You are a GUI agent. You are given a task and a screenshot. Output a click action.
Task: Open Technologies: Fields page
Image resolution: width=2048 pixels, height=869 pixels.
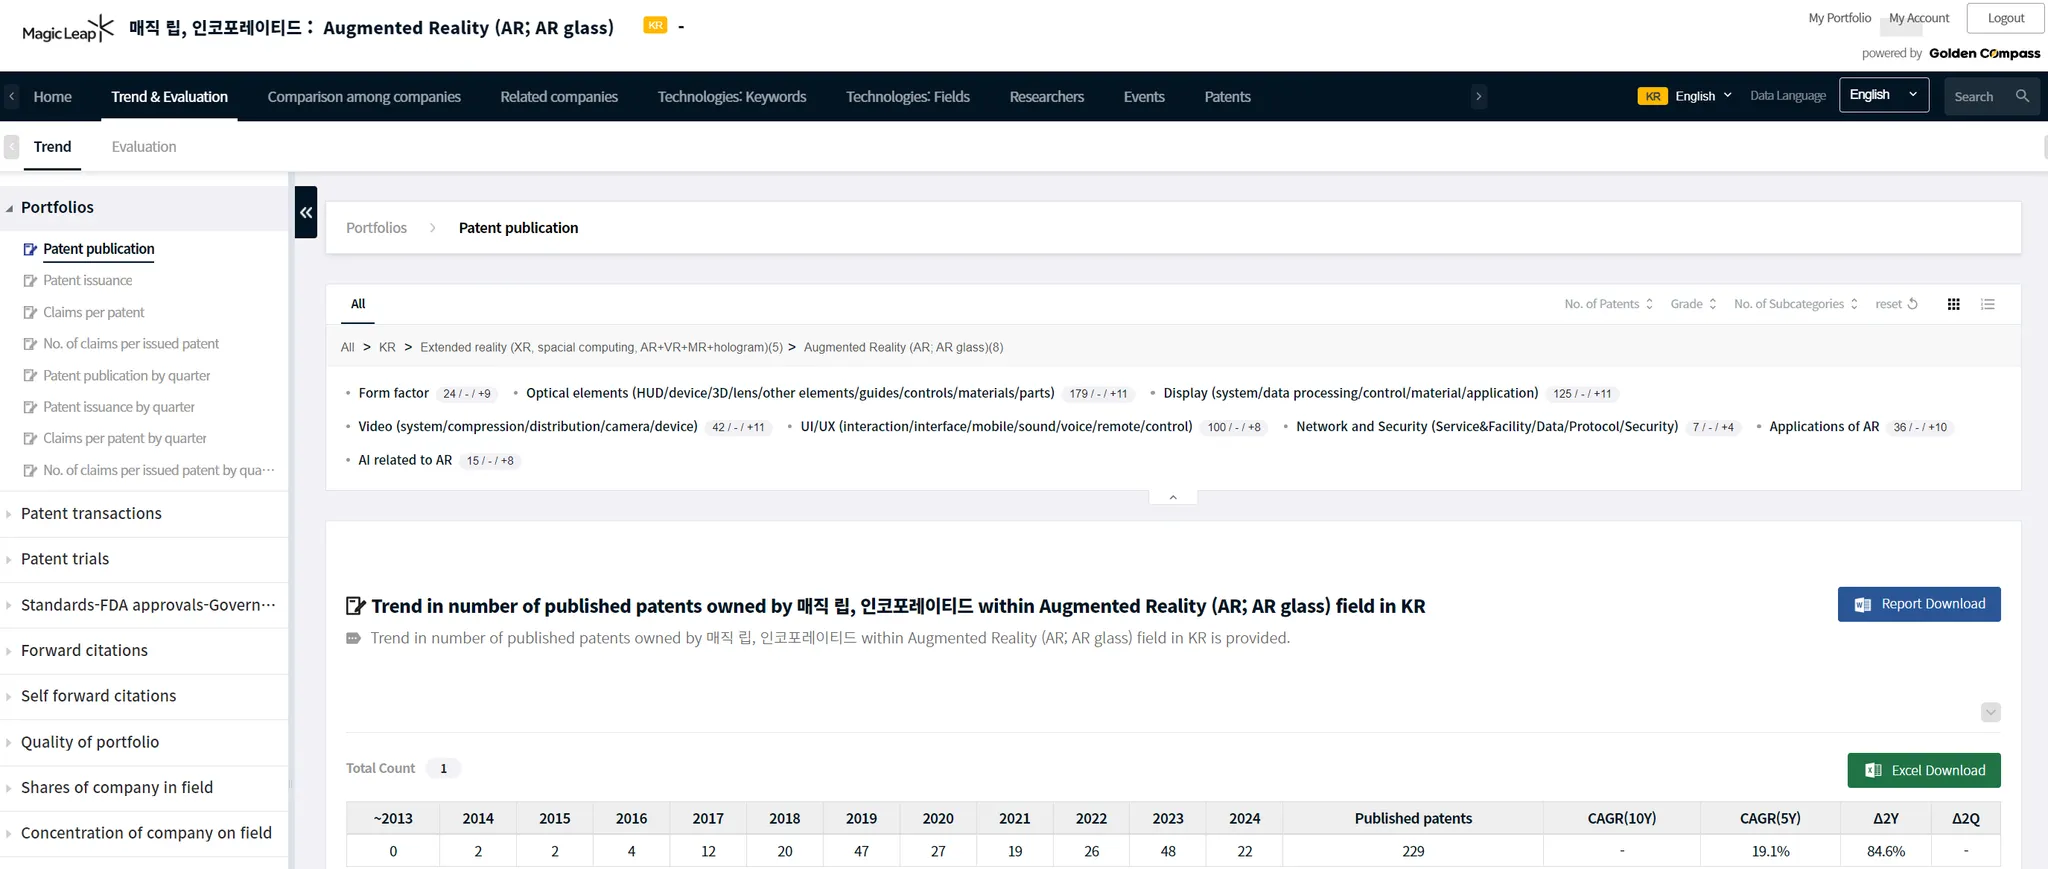point(908,97)
